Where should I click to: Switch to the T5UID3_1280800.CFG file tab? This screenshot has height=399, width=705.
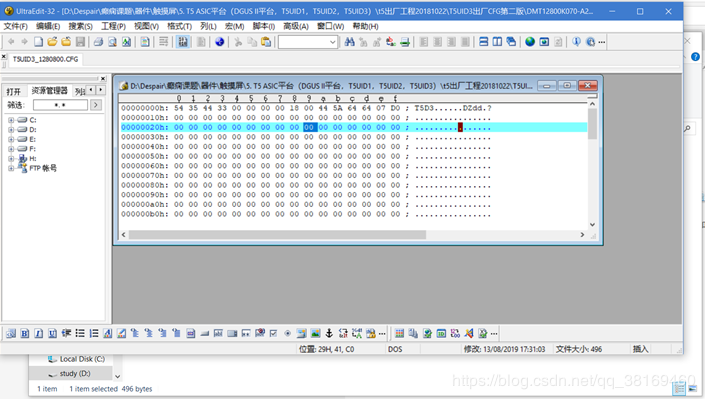[x=45, y=59]
